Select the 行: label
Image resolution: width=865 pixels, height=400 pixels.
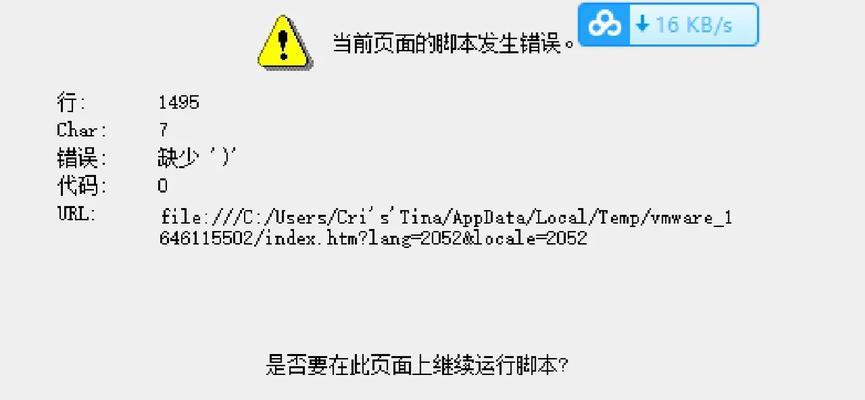click(x=71, y=102)
